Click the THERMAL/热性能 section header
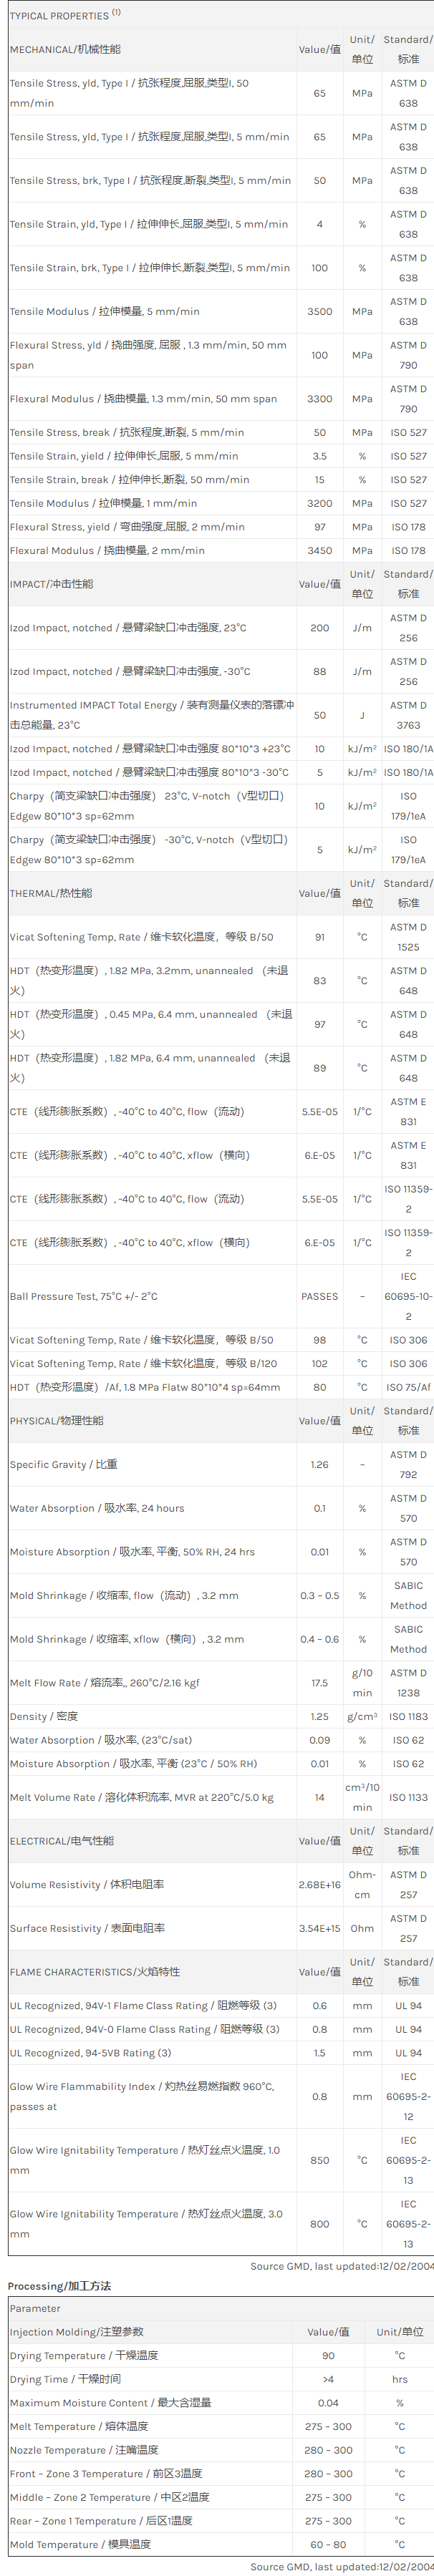Image resolution: width=434 pixels, height=2576 pixels. click(51, 893)
